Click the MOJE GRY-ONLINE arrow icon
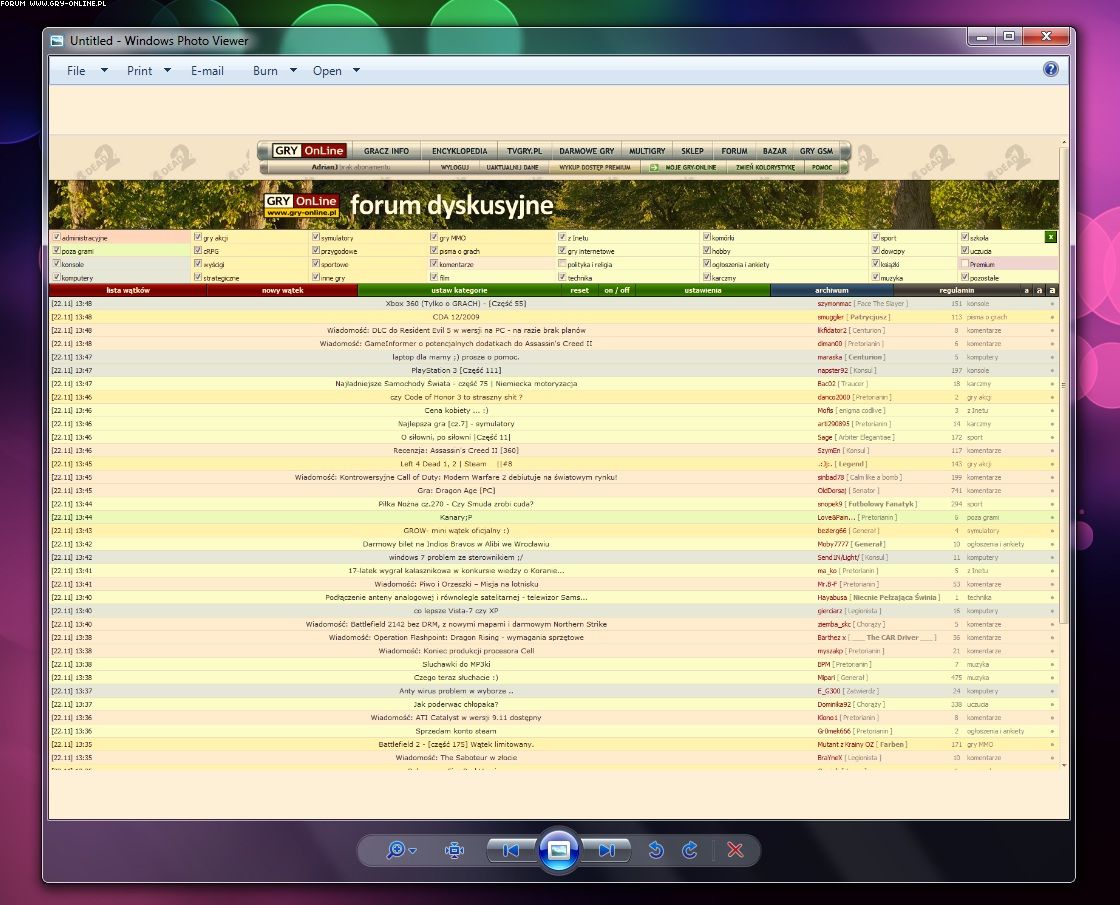The width and height of the screenshot is (1120, 905). point(654,167)
